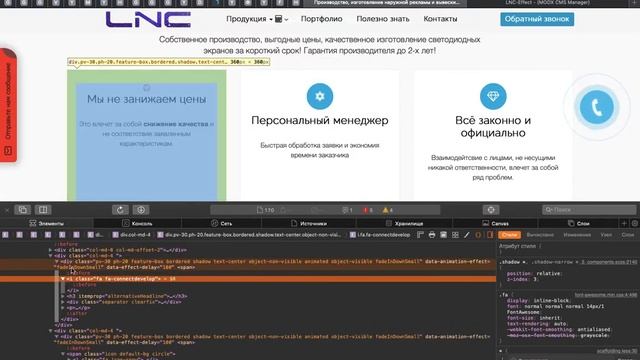Open the Вычисленно sidebar tab
This screenshot has width=640, height=360.
pyautogui.click(x=540, y=235)
